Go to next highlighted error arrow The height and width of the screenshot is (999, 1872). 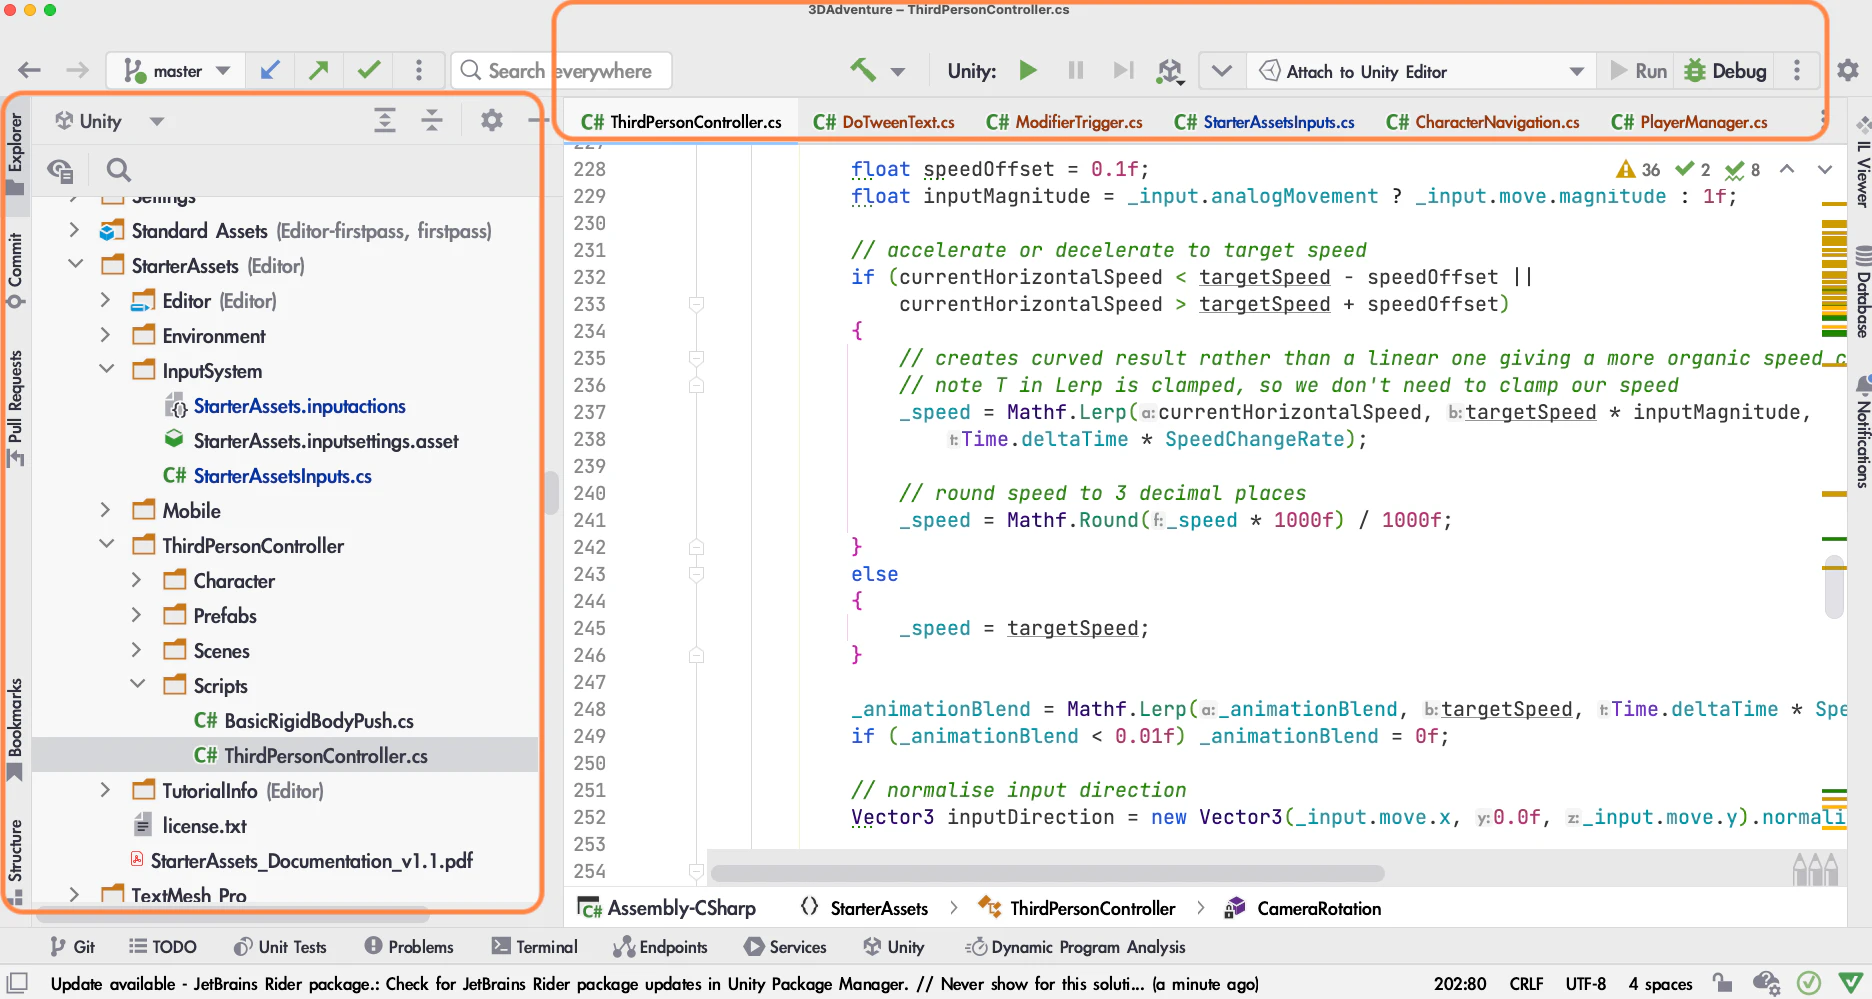tap(1825, 169)
